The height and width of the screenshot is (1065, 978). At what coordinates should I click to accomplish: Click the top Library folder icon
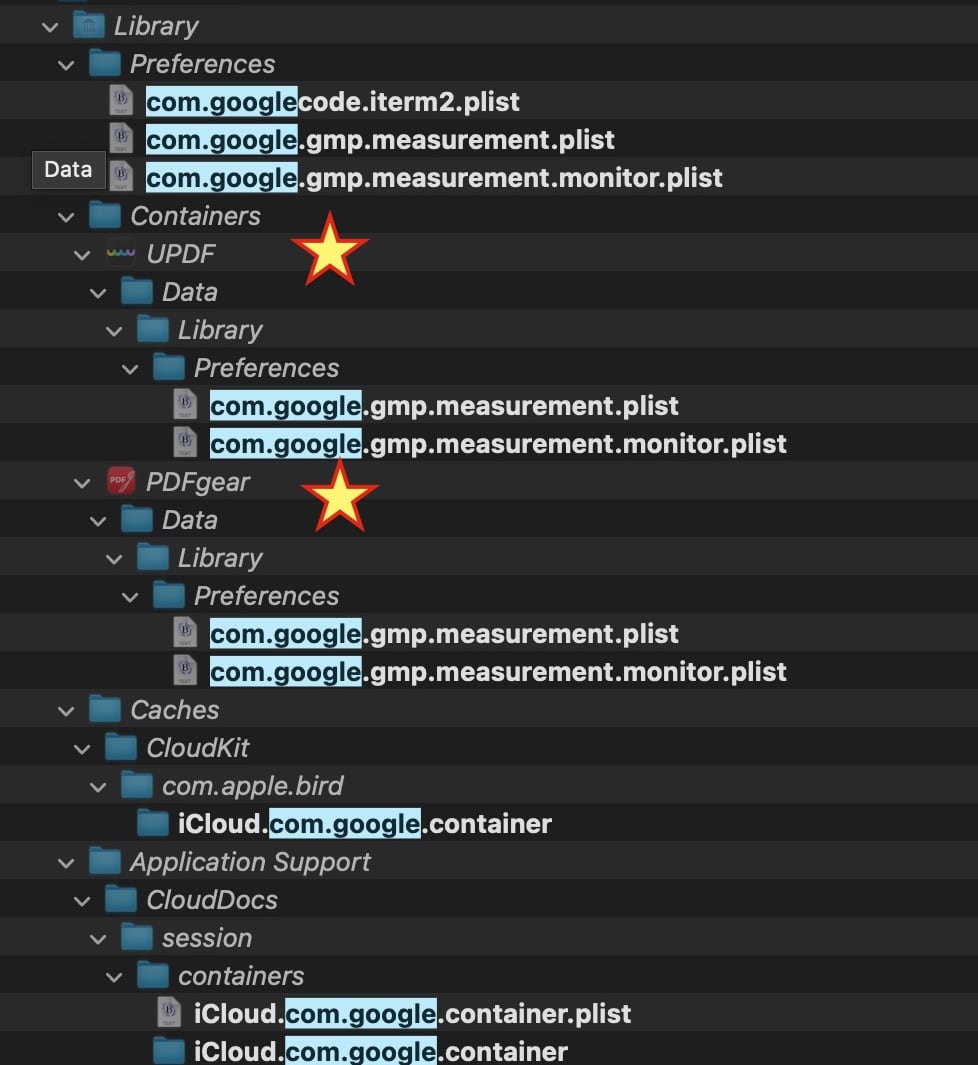click(x=89, y=26)
